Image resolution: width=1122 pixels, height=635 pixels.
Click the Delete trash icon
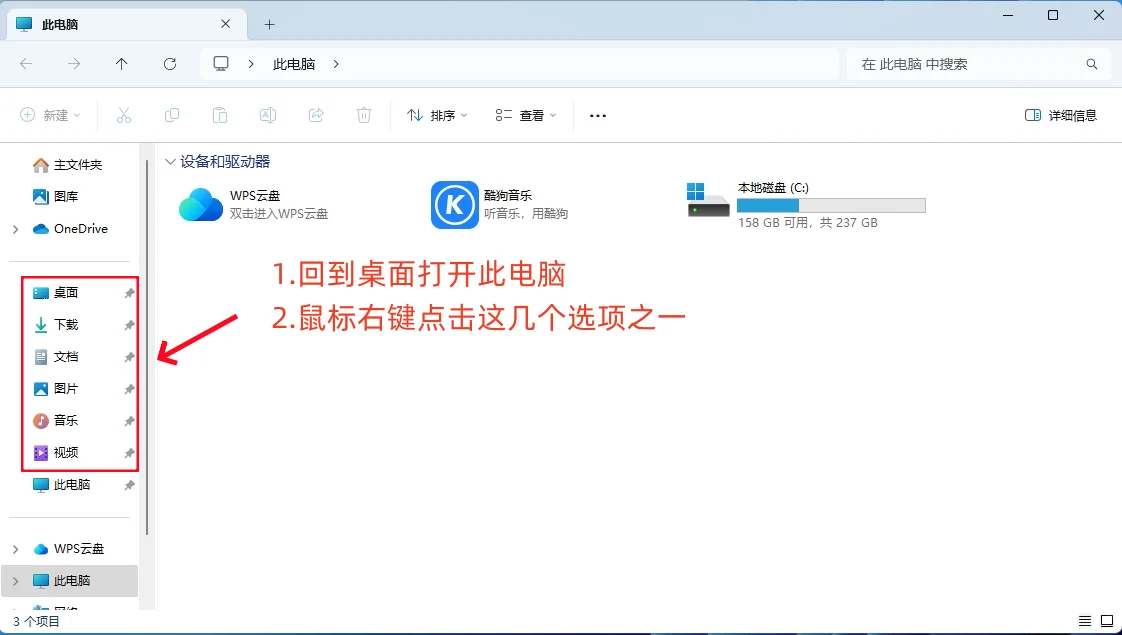364,115
